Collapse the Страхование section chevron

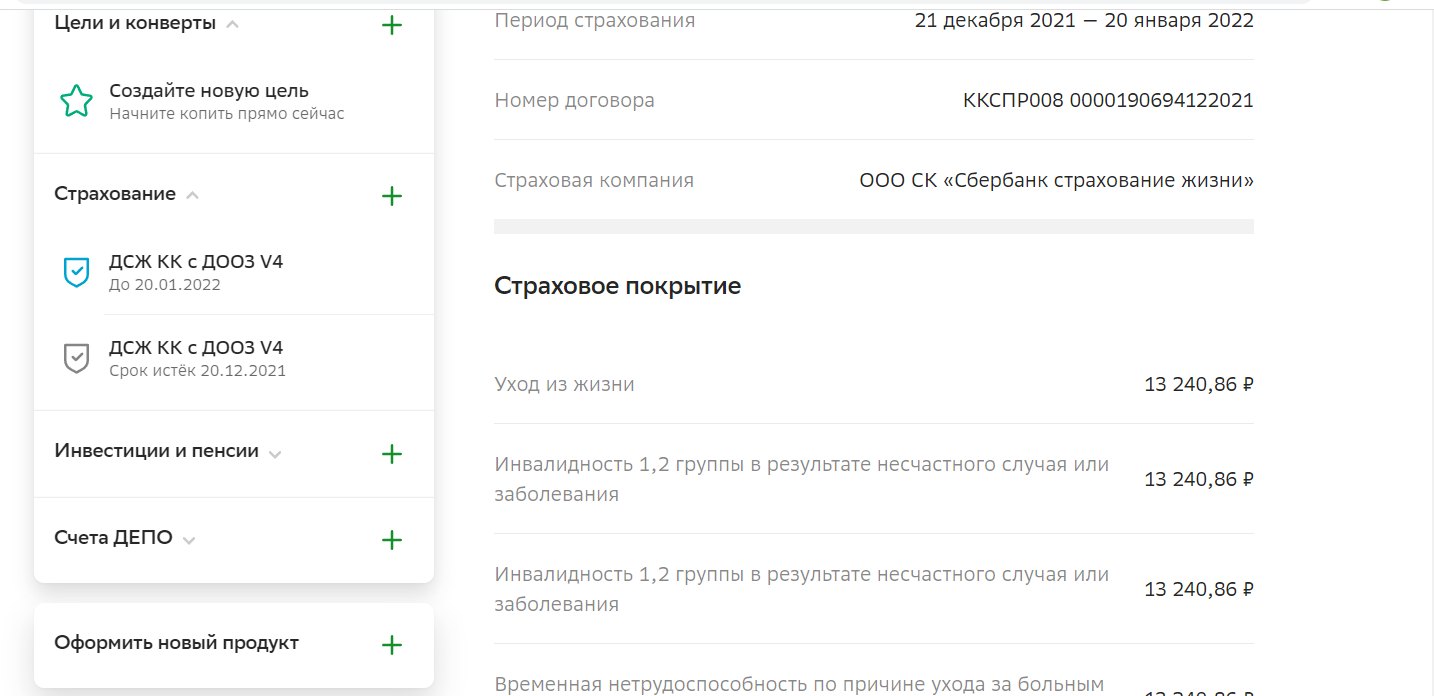[193, 196]
